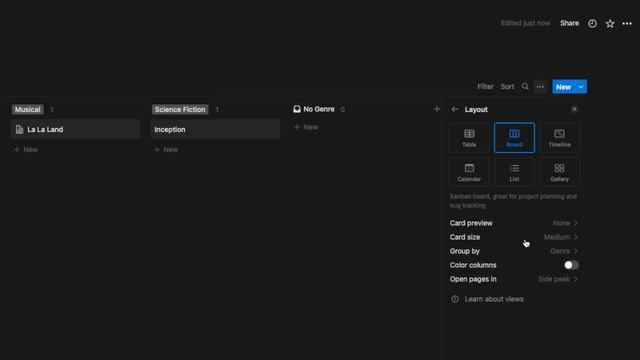The height and width of the screenshot is (360, 640).
Task: Add new card under Musical
Action: click(26, 150)
